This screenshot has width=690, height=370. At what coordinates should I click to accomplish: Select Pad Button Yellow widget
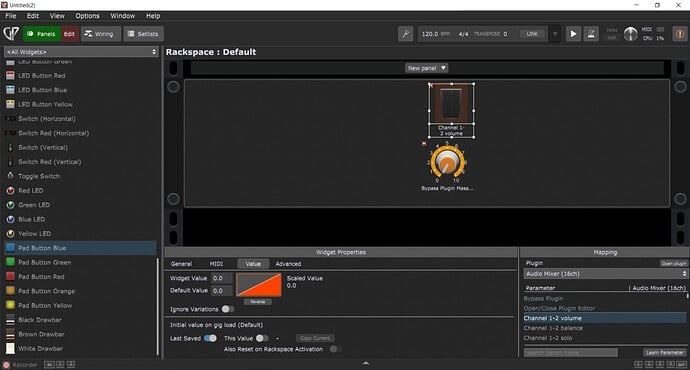(x=45, y=305)
